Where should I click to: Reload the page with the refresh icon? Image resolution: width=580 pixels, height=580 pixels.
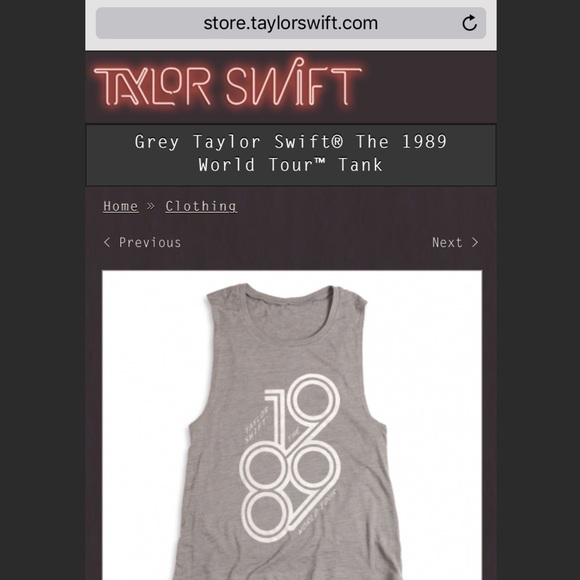469,23
